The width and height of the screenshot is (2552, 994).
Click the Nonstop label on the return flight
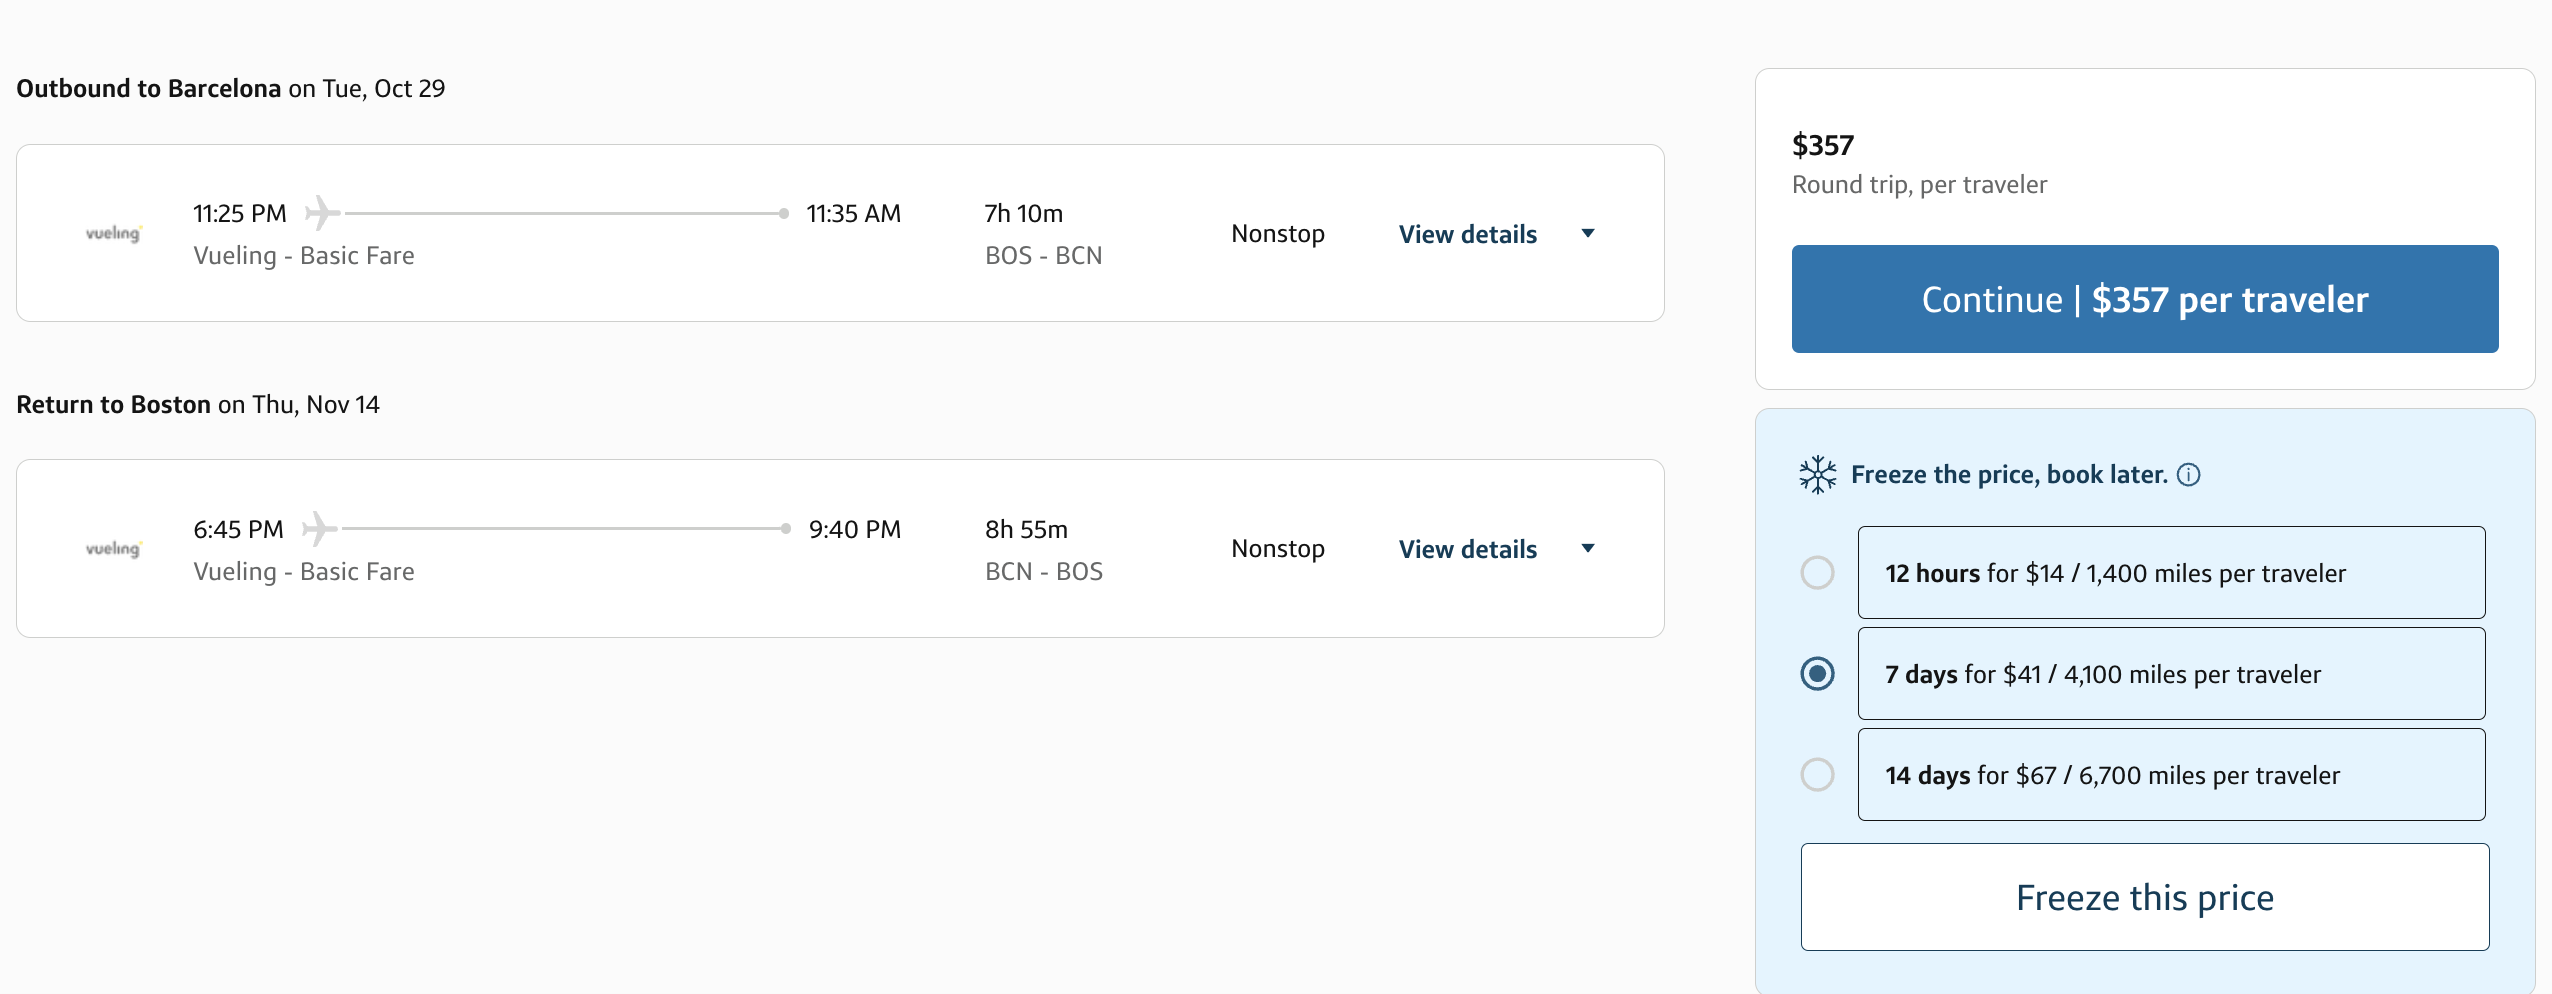click(1278, 548)
